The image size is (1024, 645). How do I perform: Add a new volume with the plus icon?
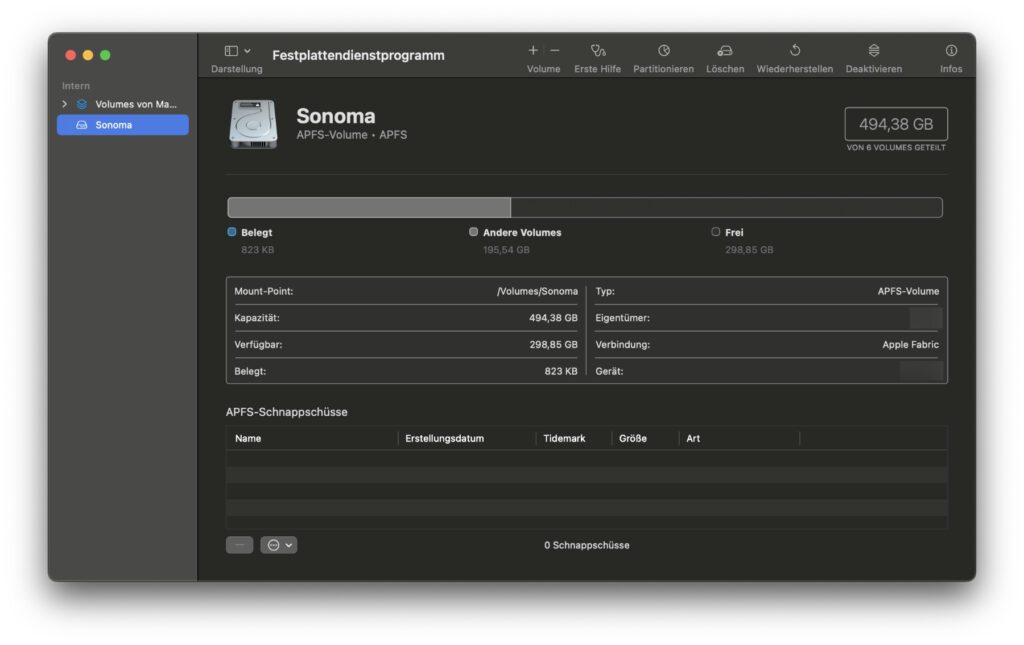pyautogui.click(x=532, y=48)
